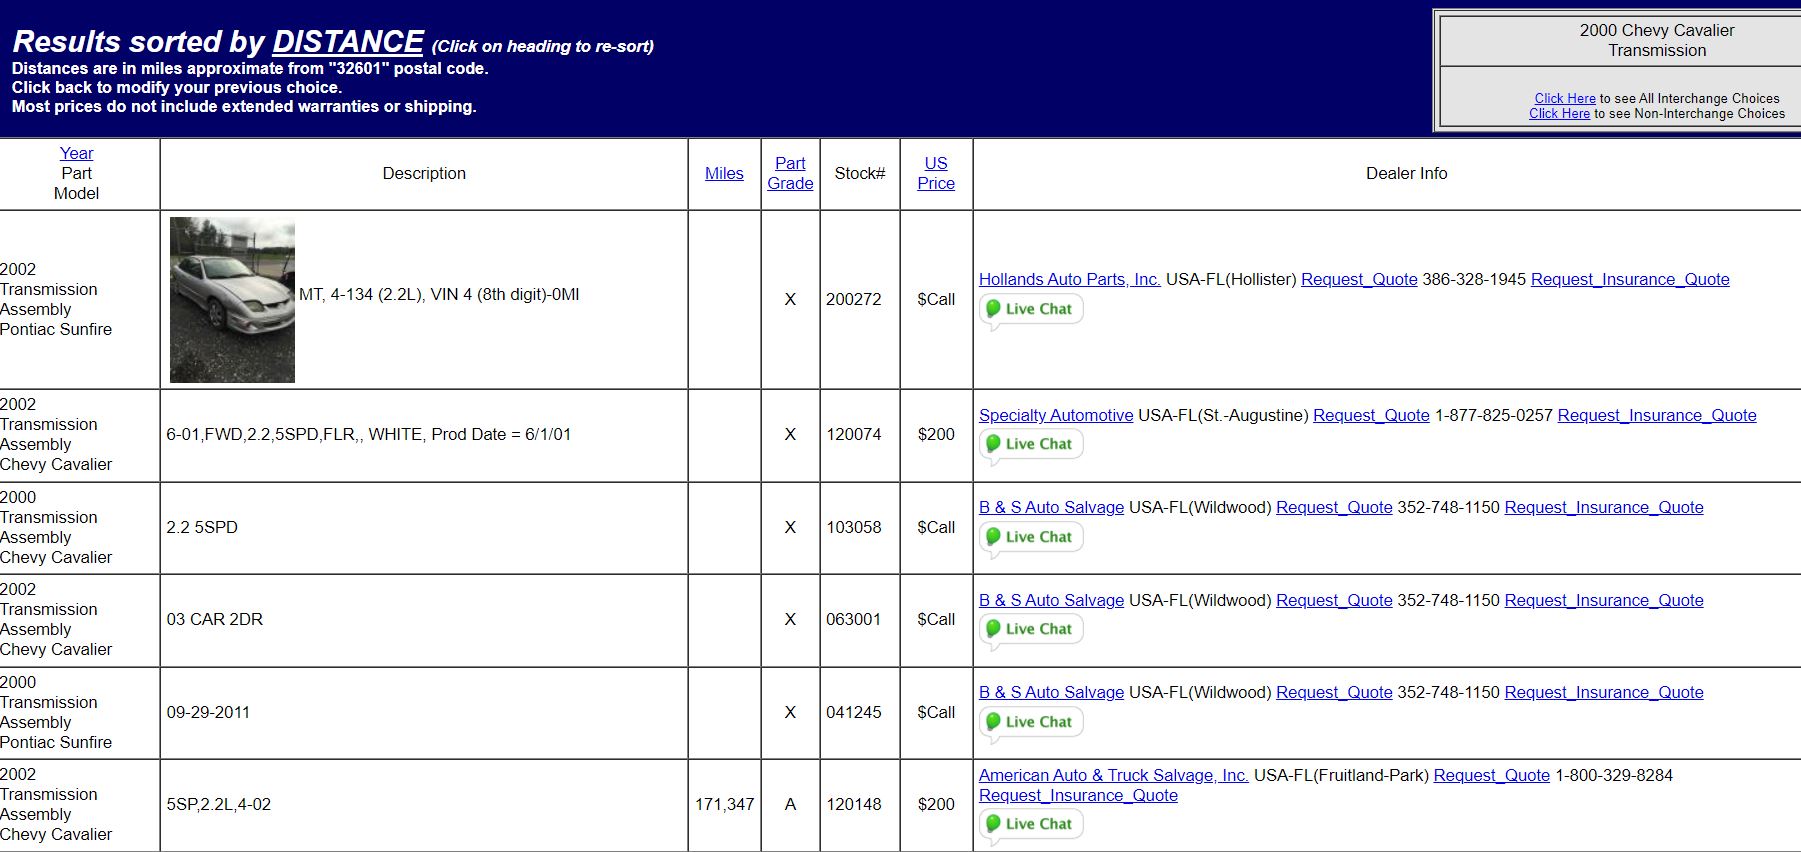Viewport: 1801px width, 852px height.
Task: Open Live Chat for stock 103058 row
Action: coord(1031,538)
